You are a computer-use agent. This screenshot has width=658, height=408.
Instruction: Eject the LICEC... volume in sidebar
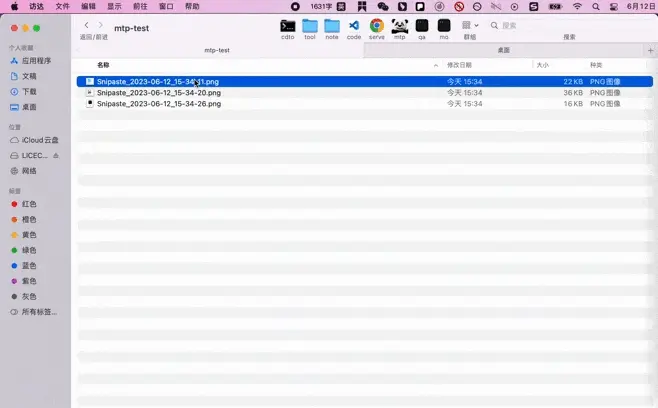(56, 156)
